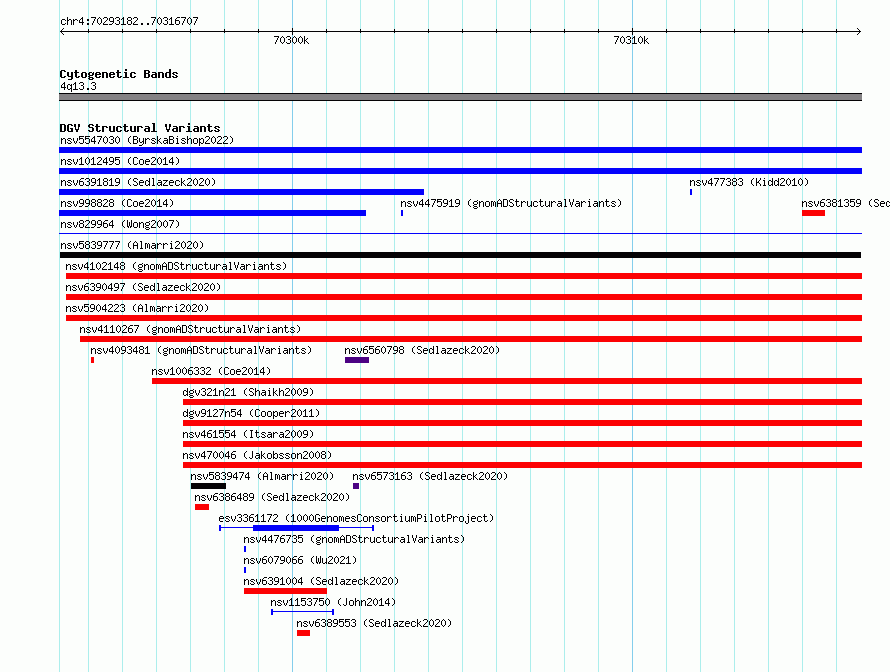Select the dgv9127n54 (Cooper2011) label
Image resolution: width=890 pixels, height=672 pixels.
(x=251, y=413)
